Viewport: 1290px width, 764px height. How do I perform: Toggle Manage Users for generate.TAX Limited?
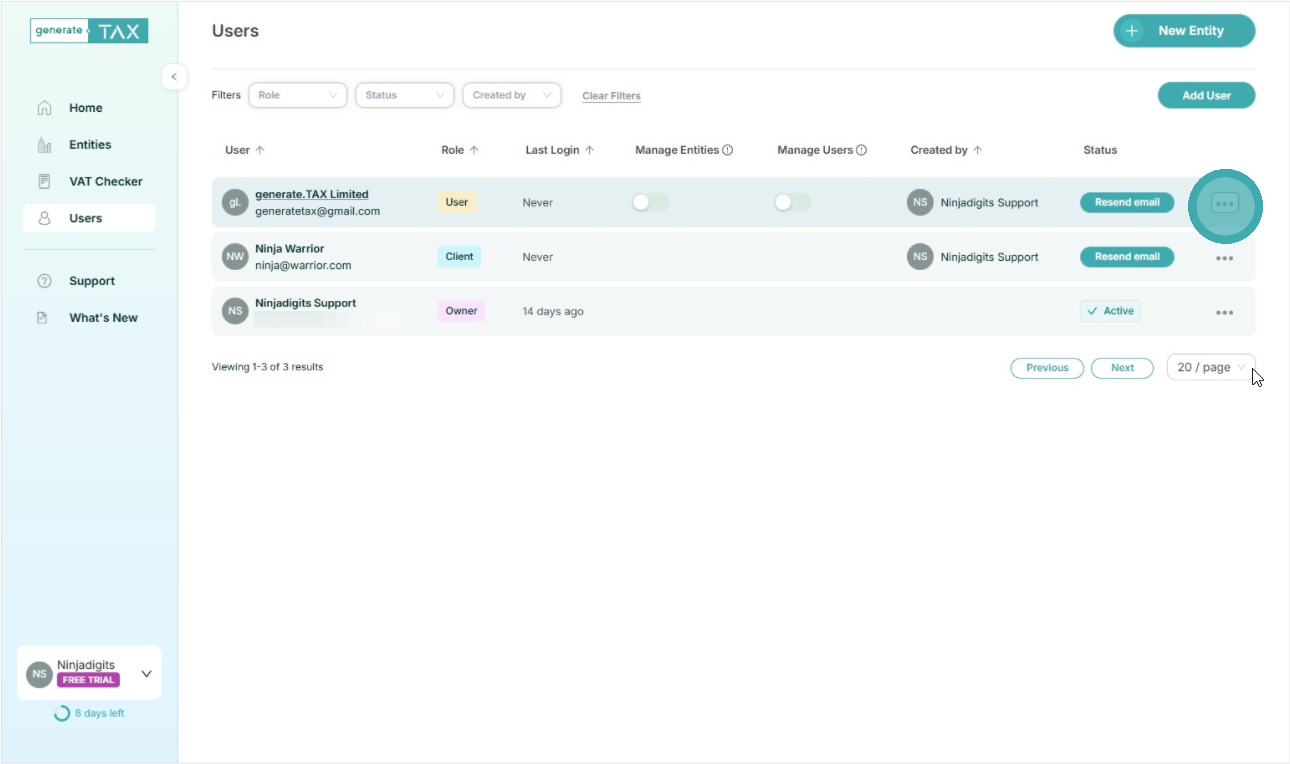792,203
